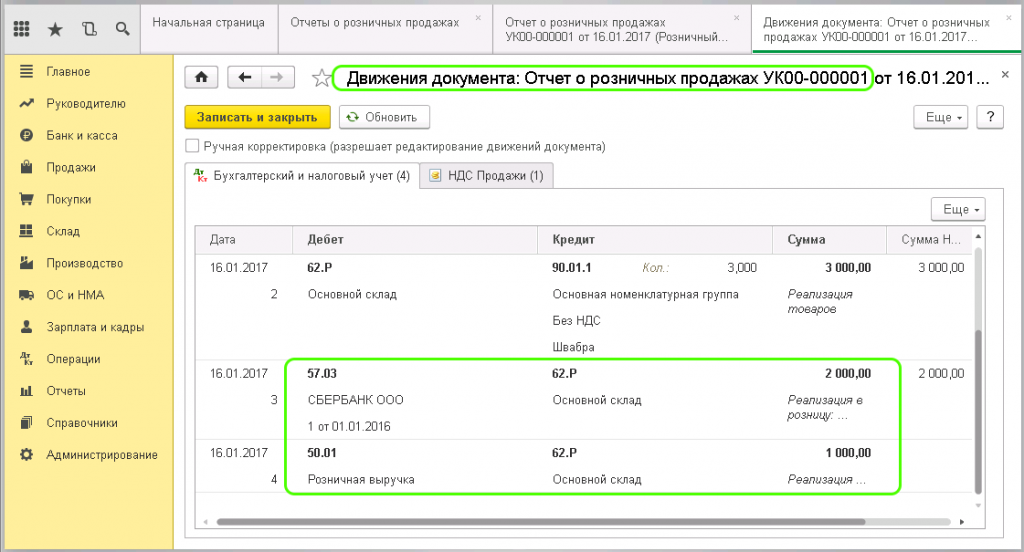Image resolution: width=1024 pixels, height=552 pixels.
Task: Close the Начальная страница neighbor tab Отчеты
Action: 477,17
